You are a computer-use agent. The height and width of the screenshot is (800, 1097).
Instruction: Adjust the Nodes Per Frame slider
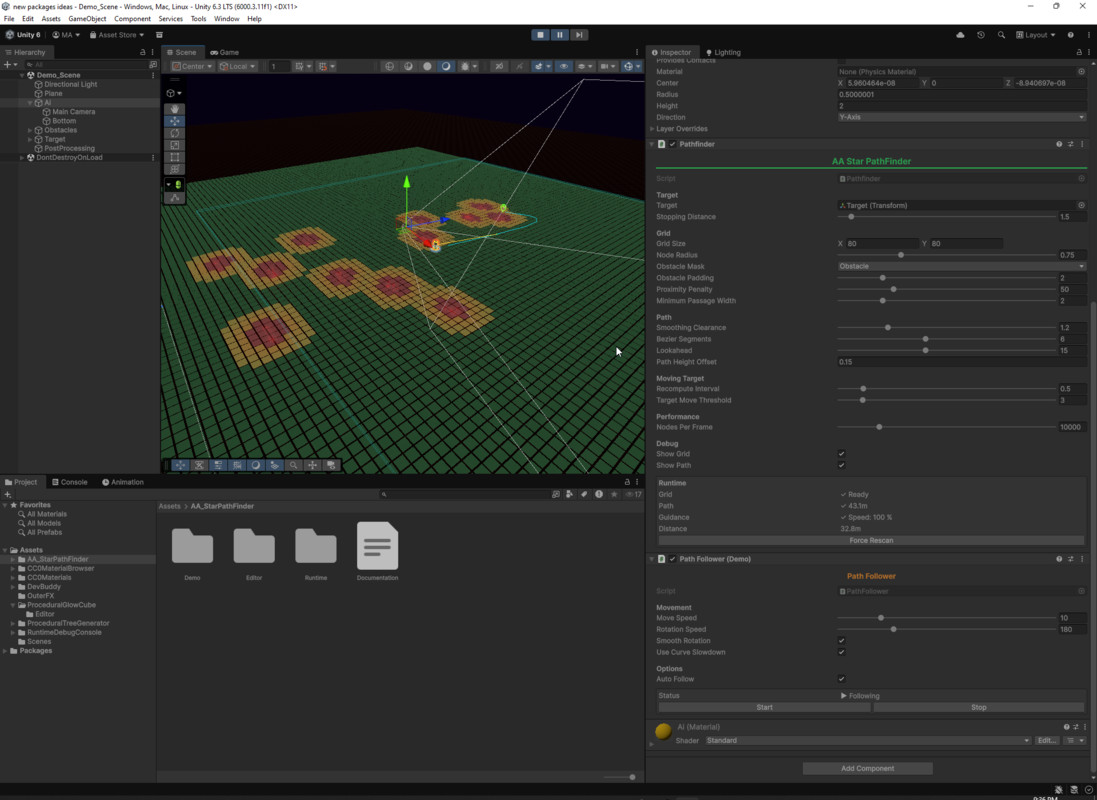point(946,427)
